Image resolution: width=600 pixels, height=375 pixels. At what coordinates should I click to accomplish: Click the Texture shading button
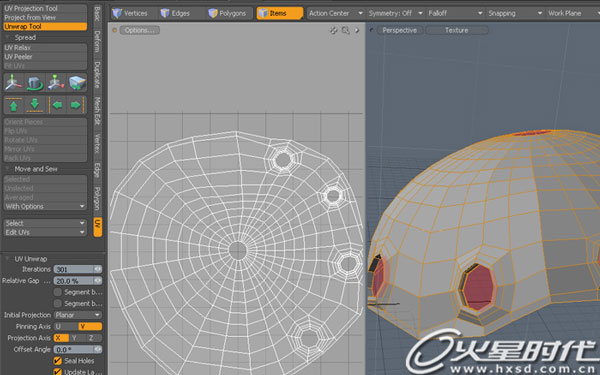(457, 30)
